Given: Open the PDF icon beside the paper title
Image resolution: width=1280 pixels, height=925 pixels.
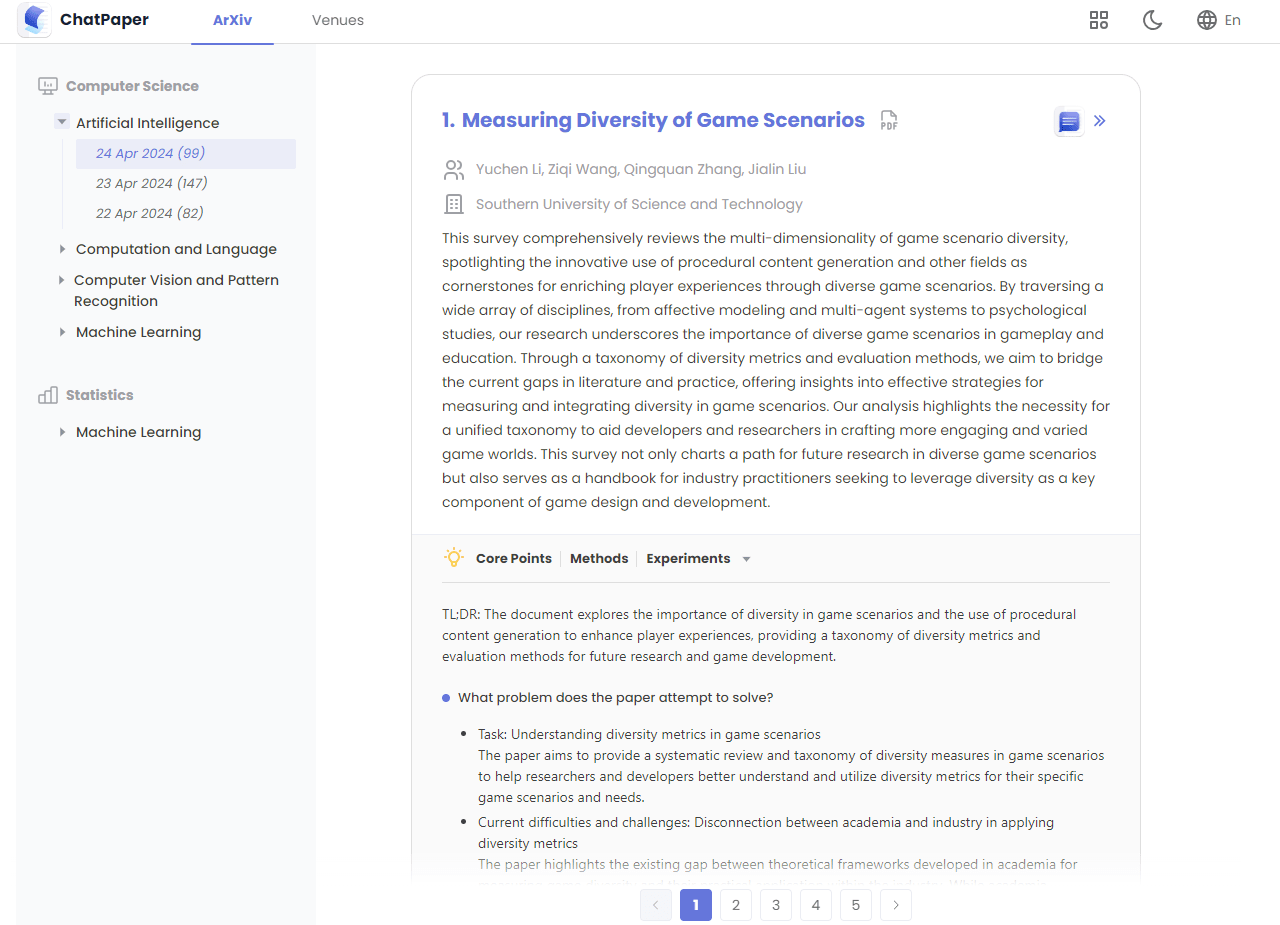Looking at the screenshot, I should [889, 121].
